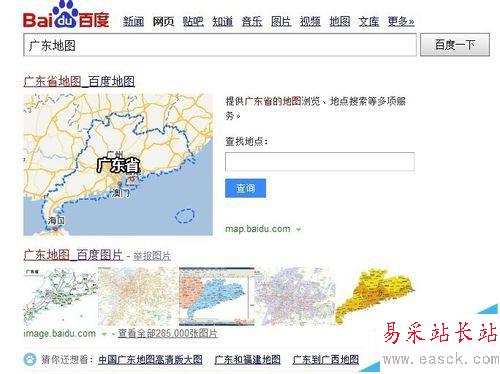Open the 广东和福建地图 suggestion
500x374 pixels.
(247, 360)
